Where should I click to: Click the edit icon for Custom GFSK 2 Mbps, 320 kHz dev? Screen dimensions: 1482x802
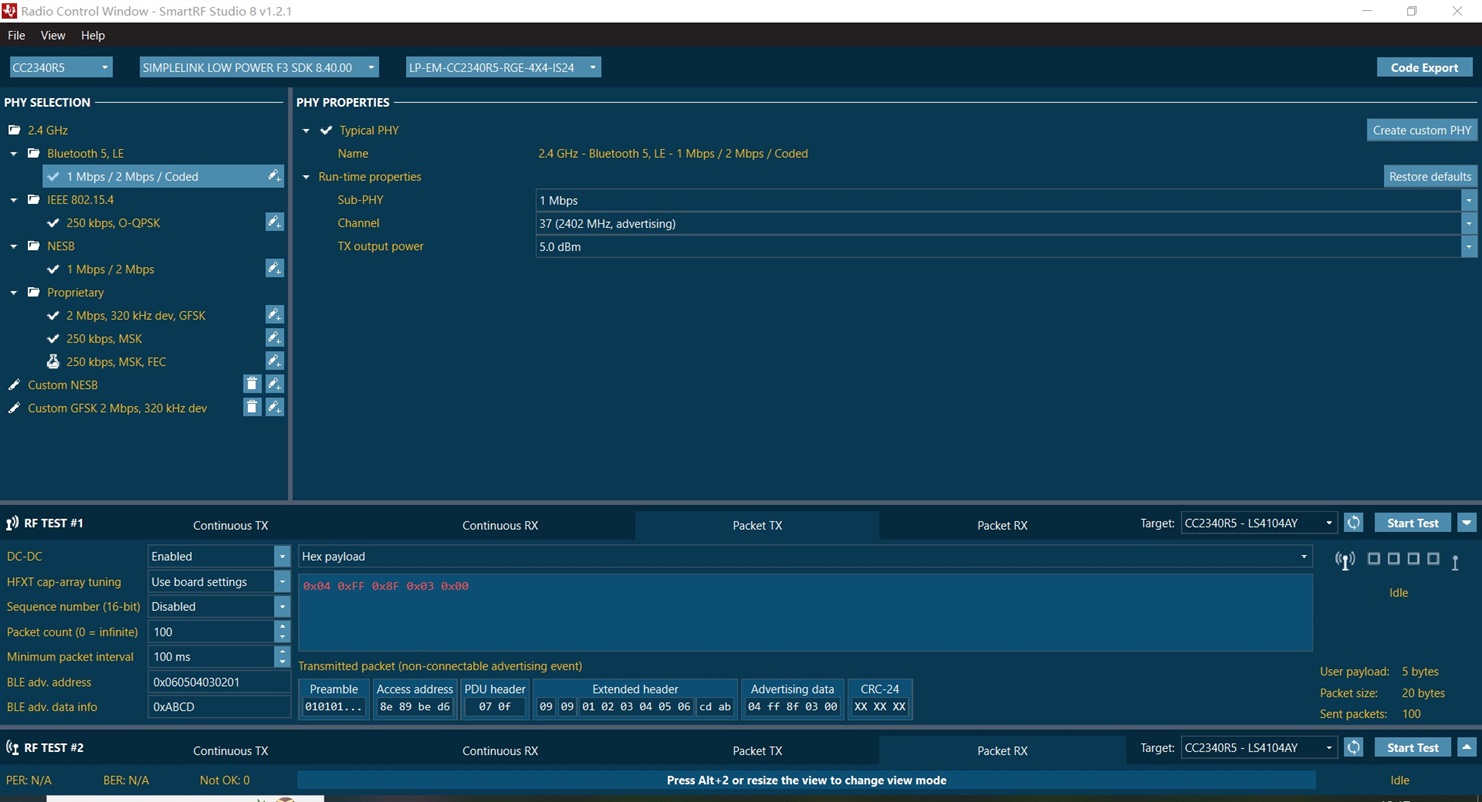click(x=274, y=407)
